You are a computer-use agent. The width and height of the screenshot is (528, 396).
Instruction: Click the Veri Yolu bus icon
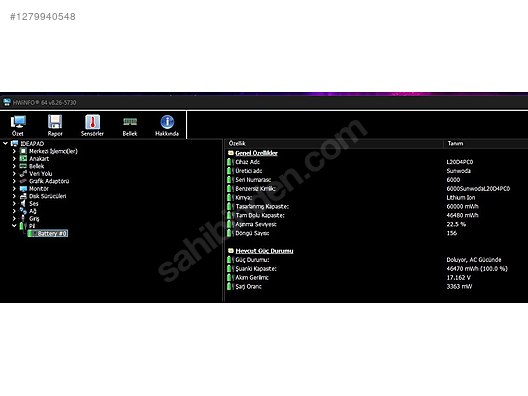pos(23,173)
